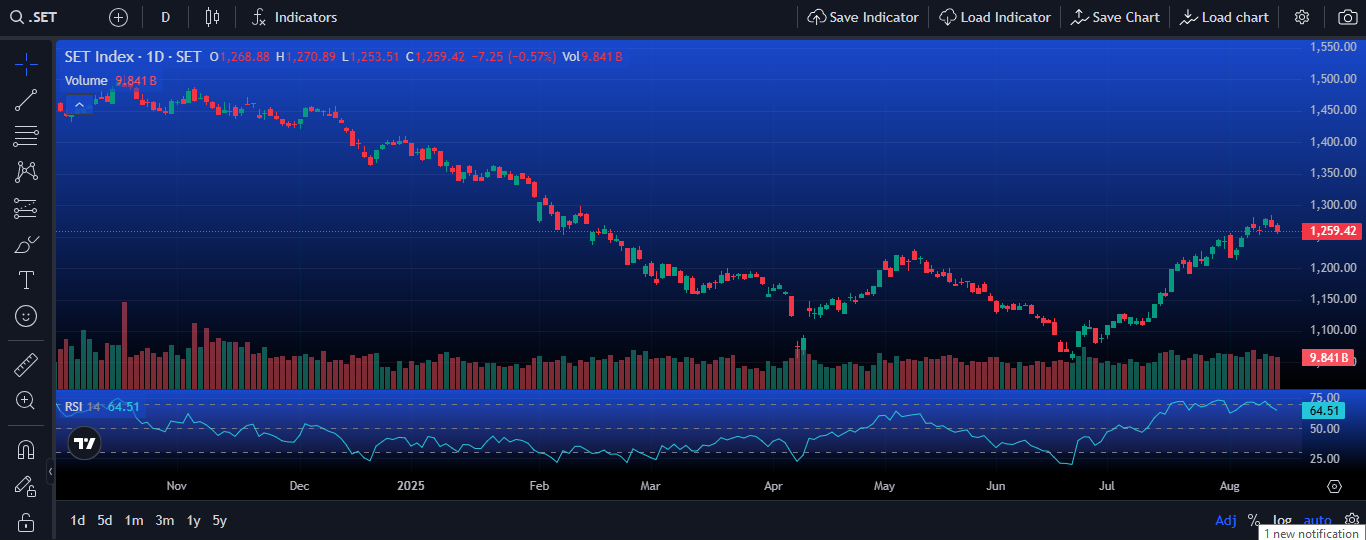
Task: Open the D timeframe interval selector
Action: click(x=165, y=17)
